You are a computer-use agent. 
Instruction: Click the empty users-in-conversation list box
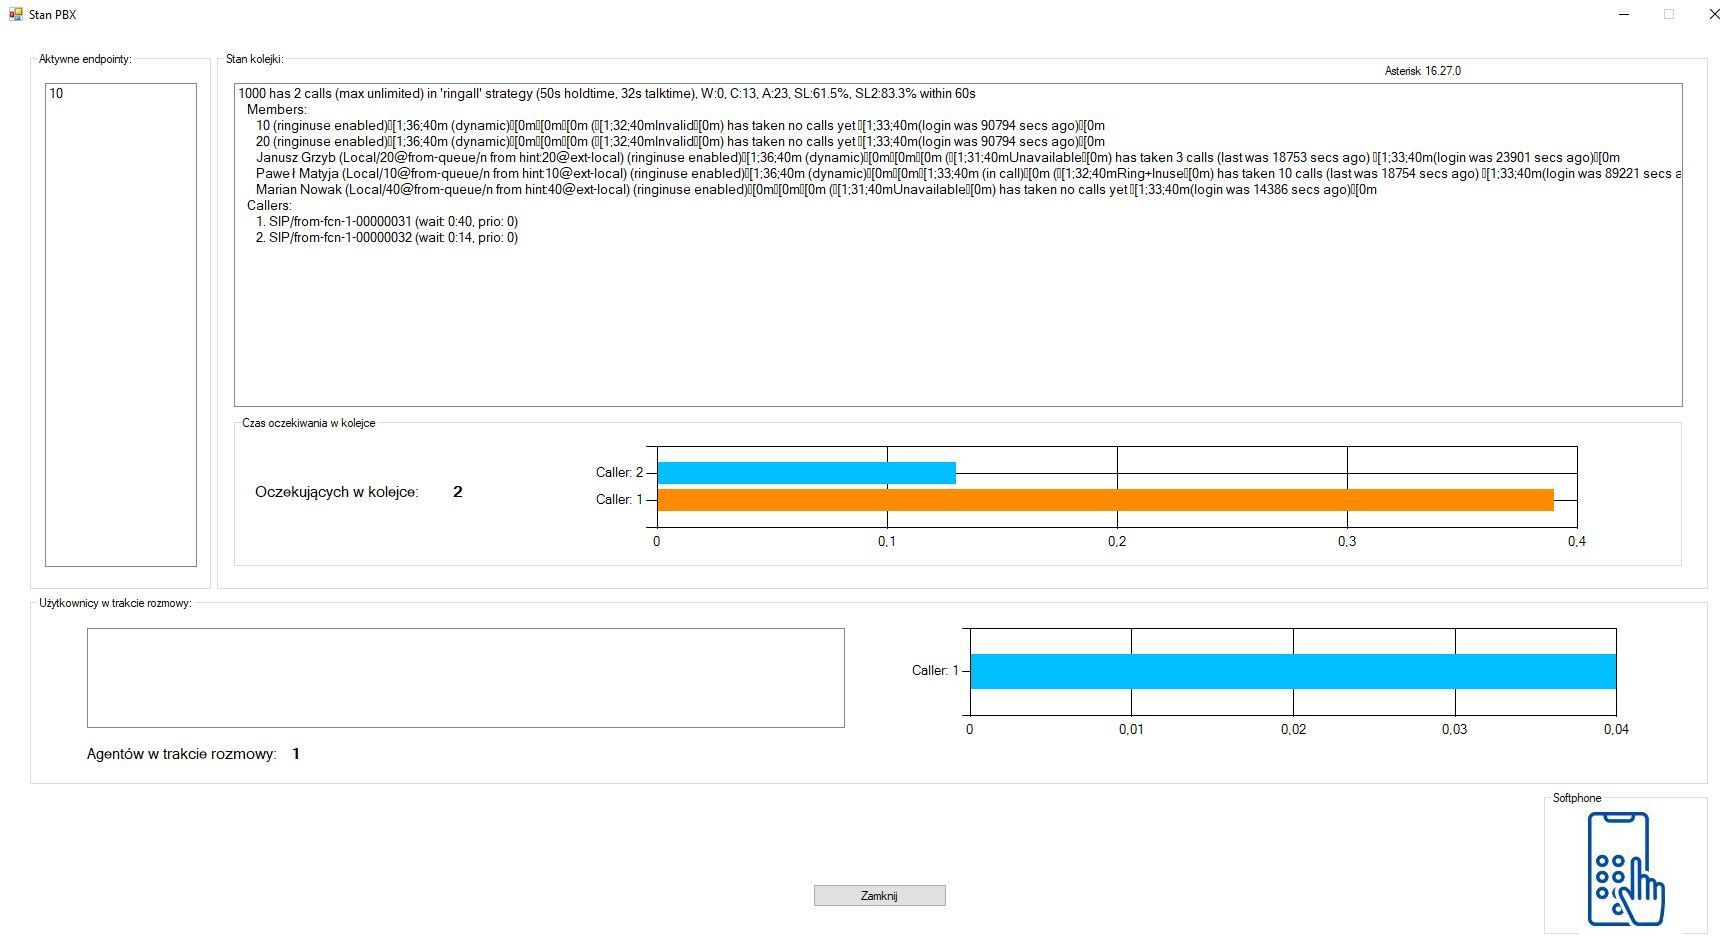pos(465,678)
